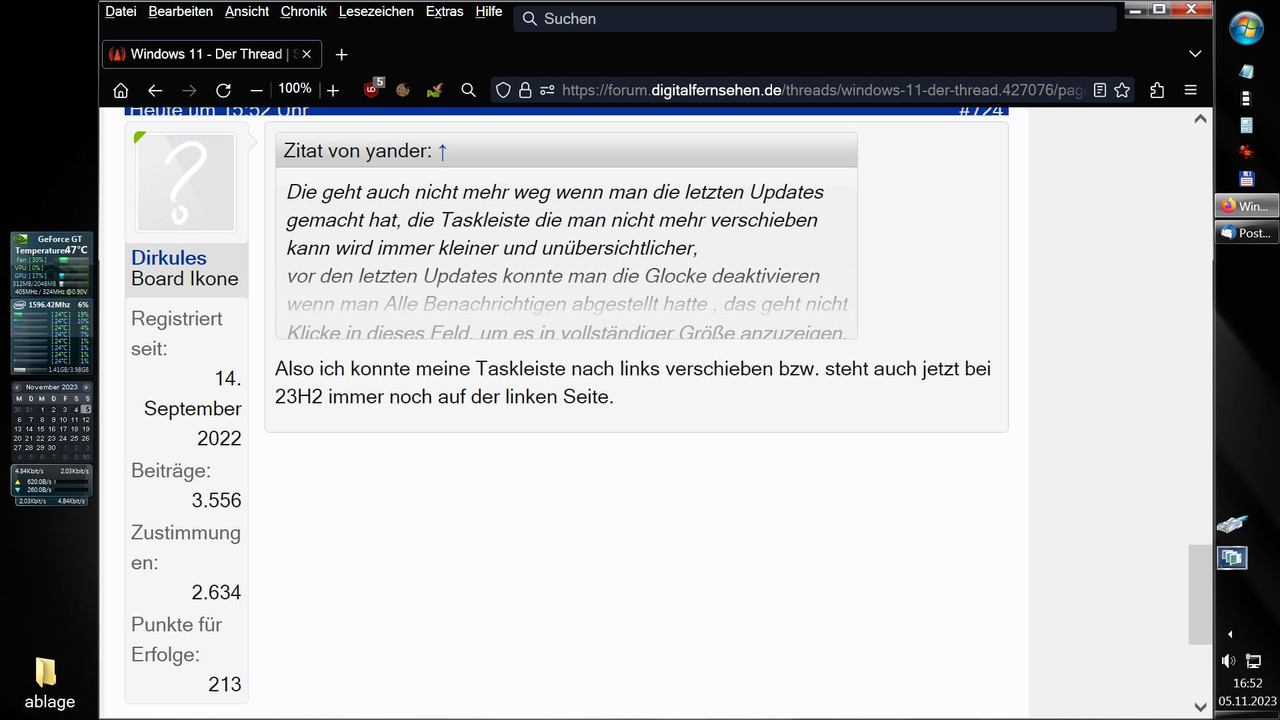Screen dimensions: 1280x720
Task: Click the November 2023 calendar gadget
Action: [x=52, y=420]
